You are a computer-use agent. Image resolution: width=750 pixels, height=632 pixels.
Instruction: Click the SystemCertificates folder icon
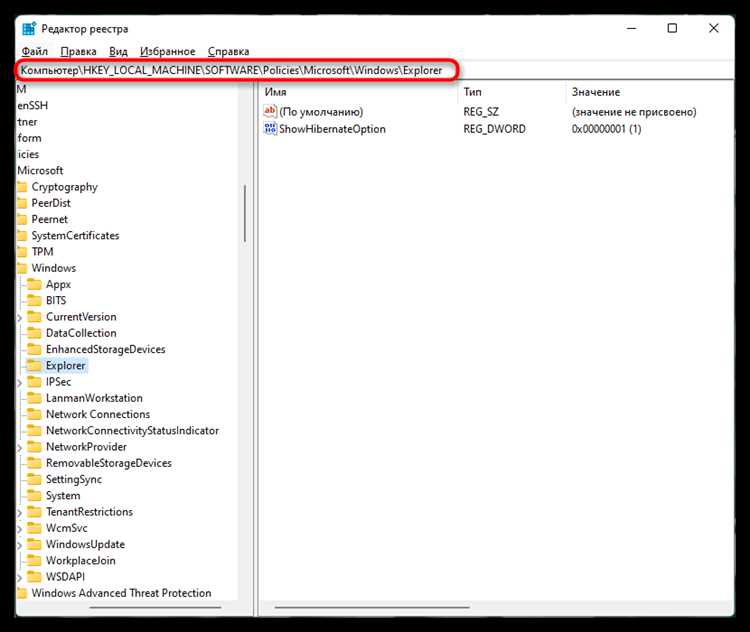click(22, 236)
